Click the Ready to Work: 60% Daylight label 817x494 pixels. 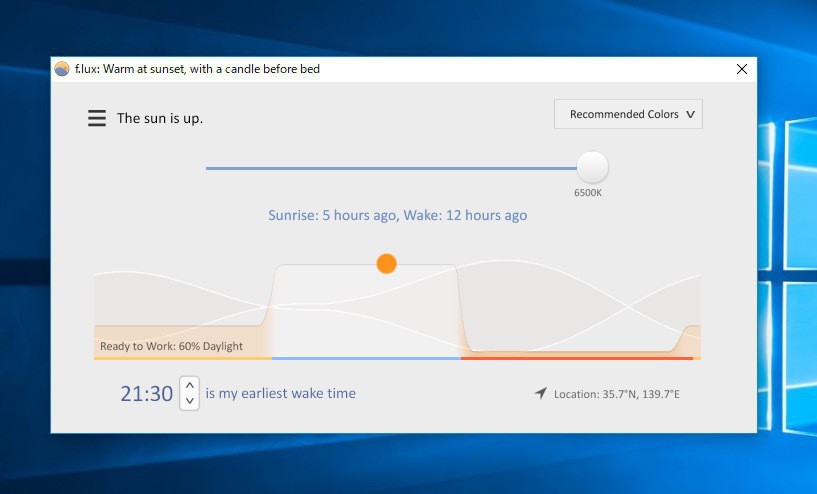[171, 346]
